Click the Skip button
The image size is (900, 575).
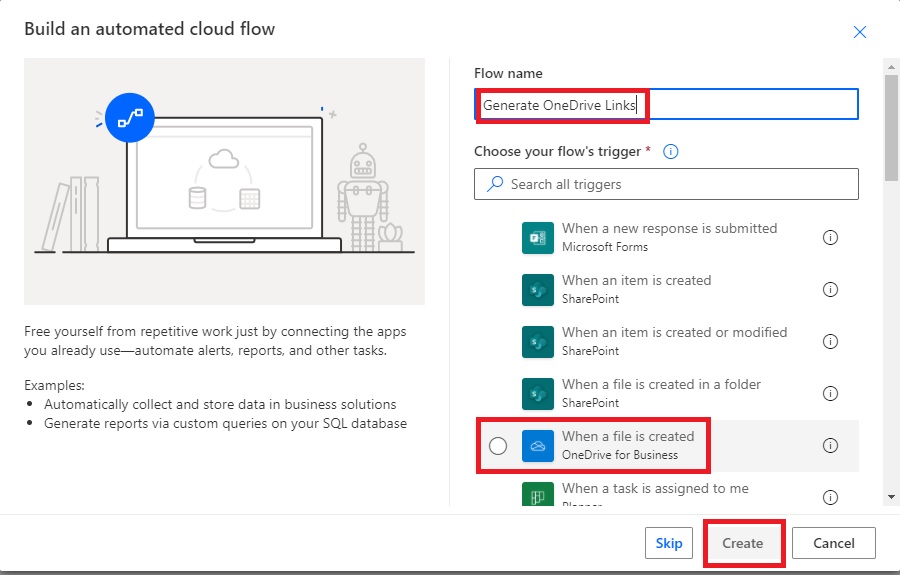tap(669, 543)
